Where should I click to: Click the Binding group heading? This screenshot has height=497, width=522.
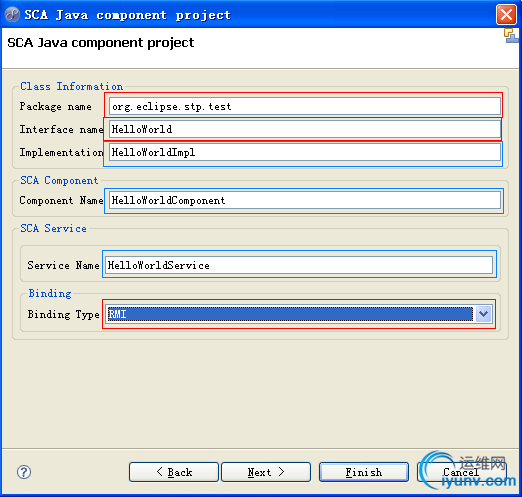tap(50, 293)
